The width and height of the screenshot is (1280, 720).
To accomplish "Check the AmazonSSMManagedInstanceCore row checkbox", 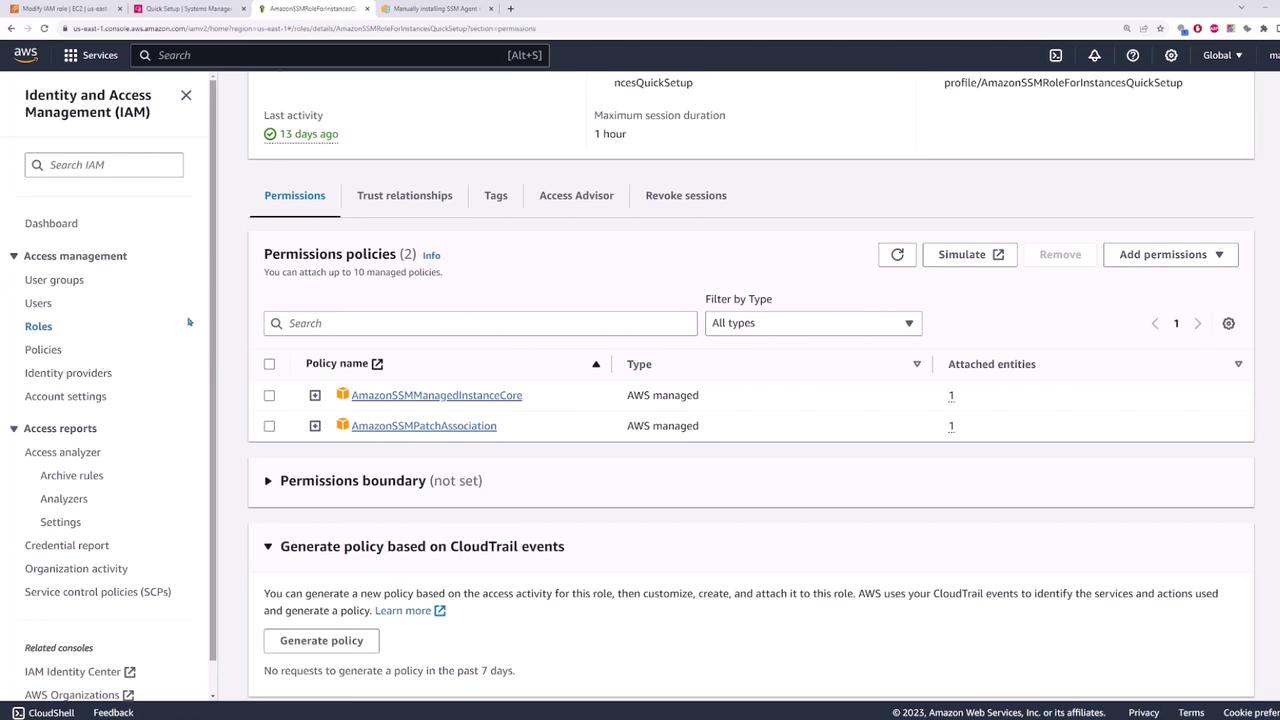I will coord(269,396).
